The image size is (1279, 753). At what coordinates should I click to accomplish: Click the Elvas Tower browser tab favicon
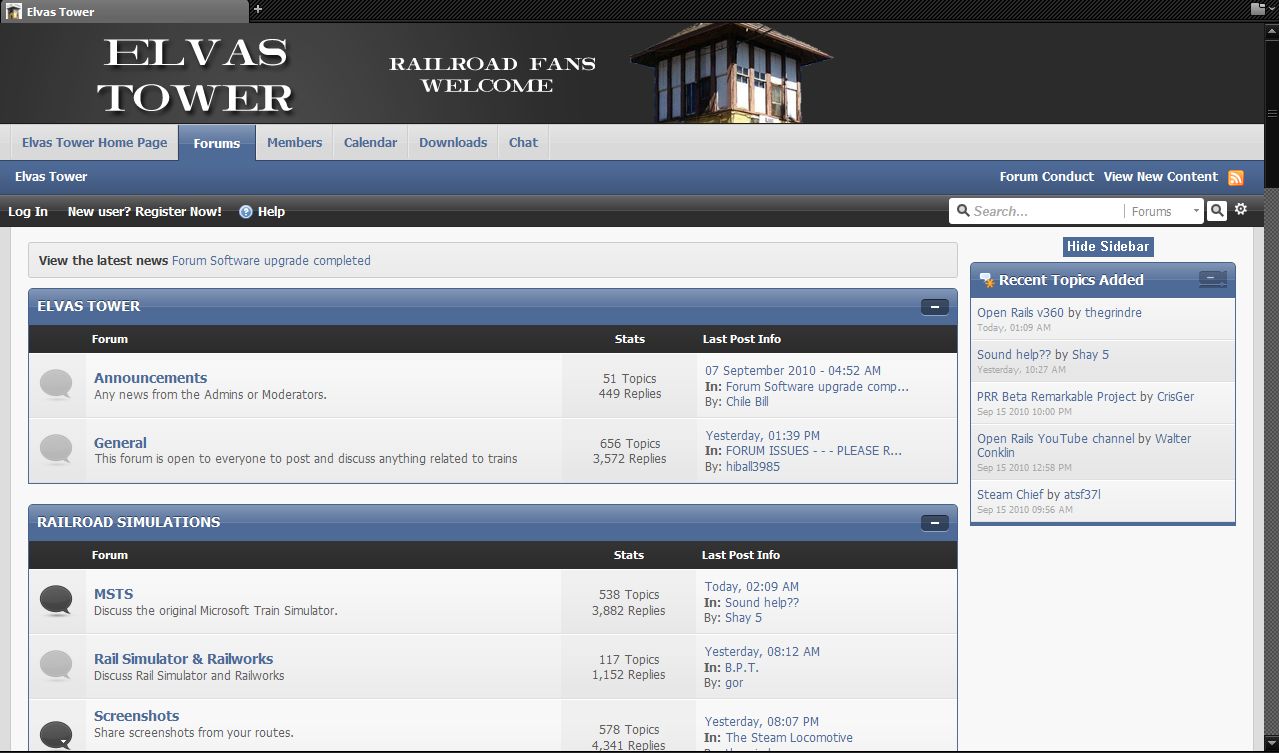[14, 11]
